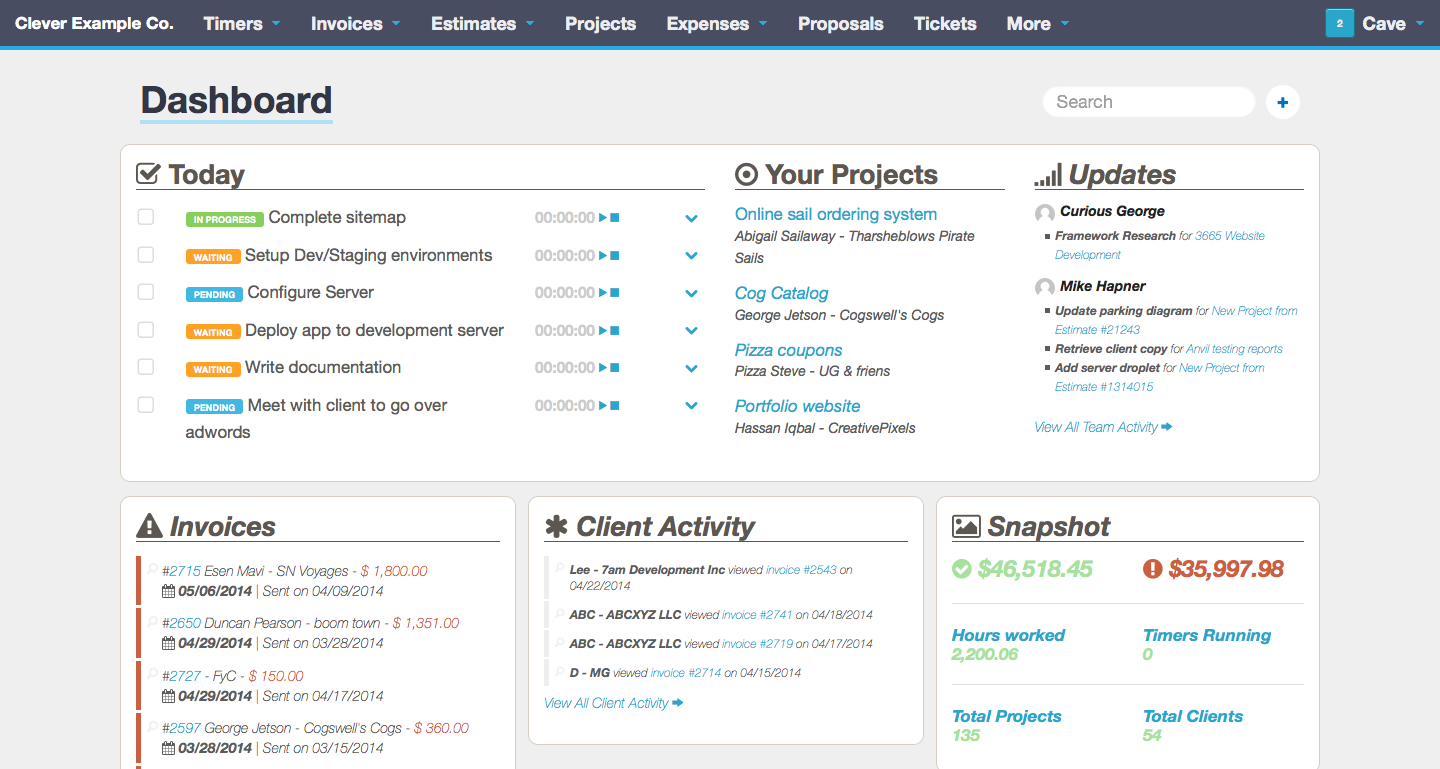Open the Online sail ordering system project
The image size is (1440, 769).
point(836,214)
